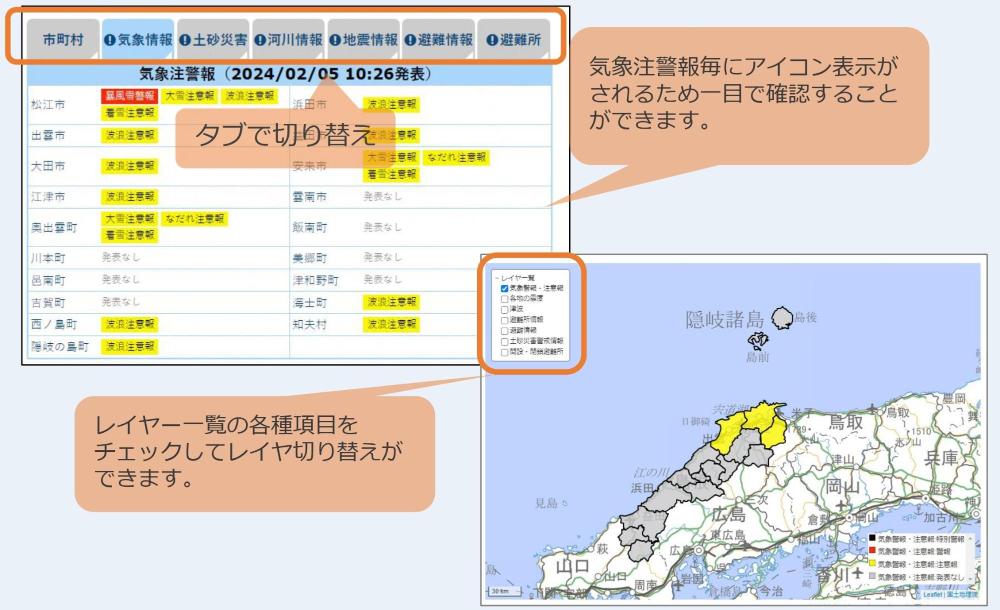The width and height of the screenshot is (1000, 610).
Task: Enable the 津波 layer checkbox
Action: (x=503, y=311)
